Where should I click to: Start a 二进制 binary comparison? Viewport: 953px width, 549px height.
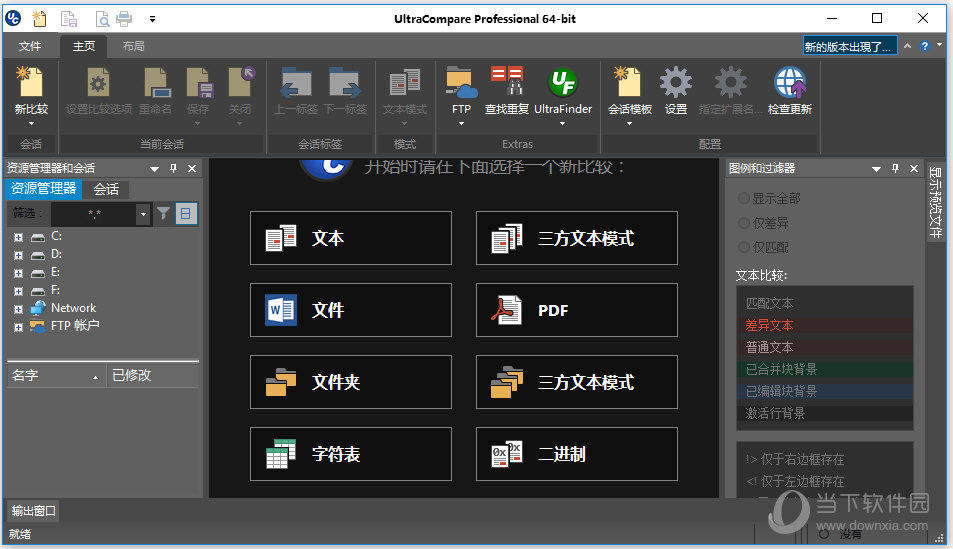577,454
